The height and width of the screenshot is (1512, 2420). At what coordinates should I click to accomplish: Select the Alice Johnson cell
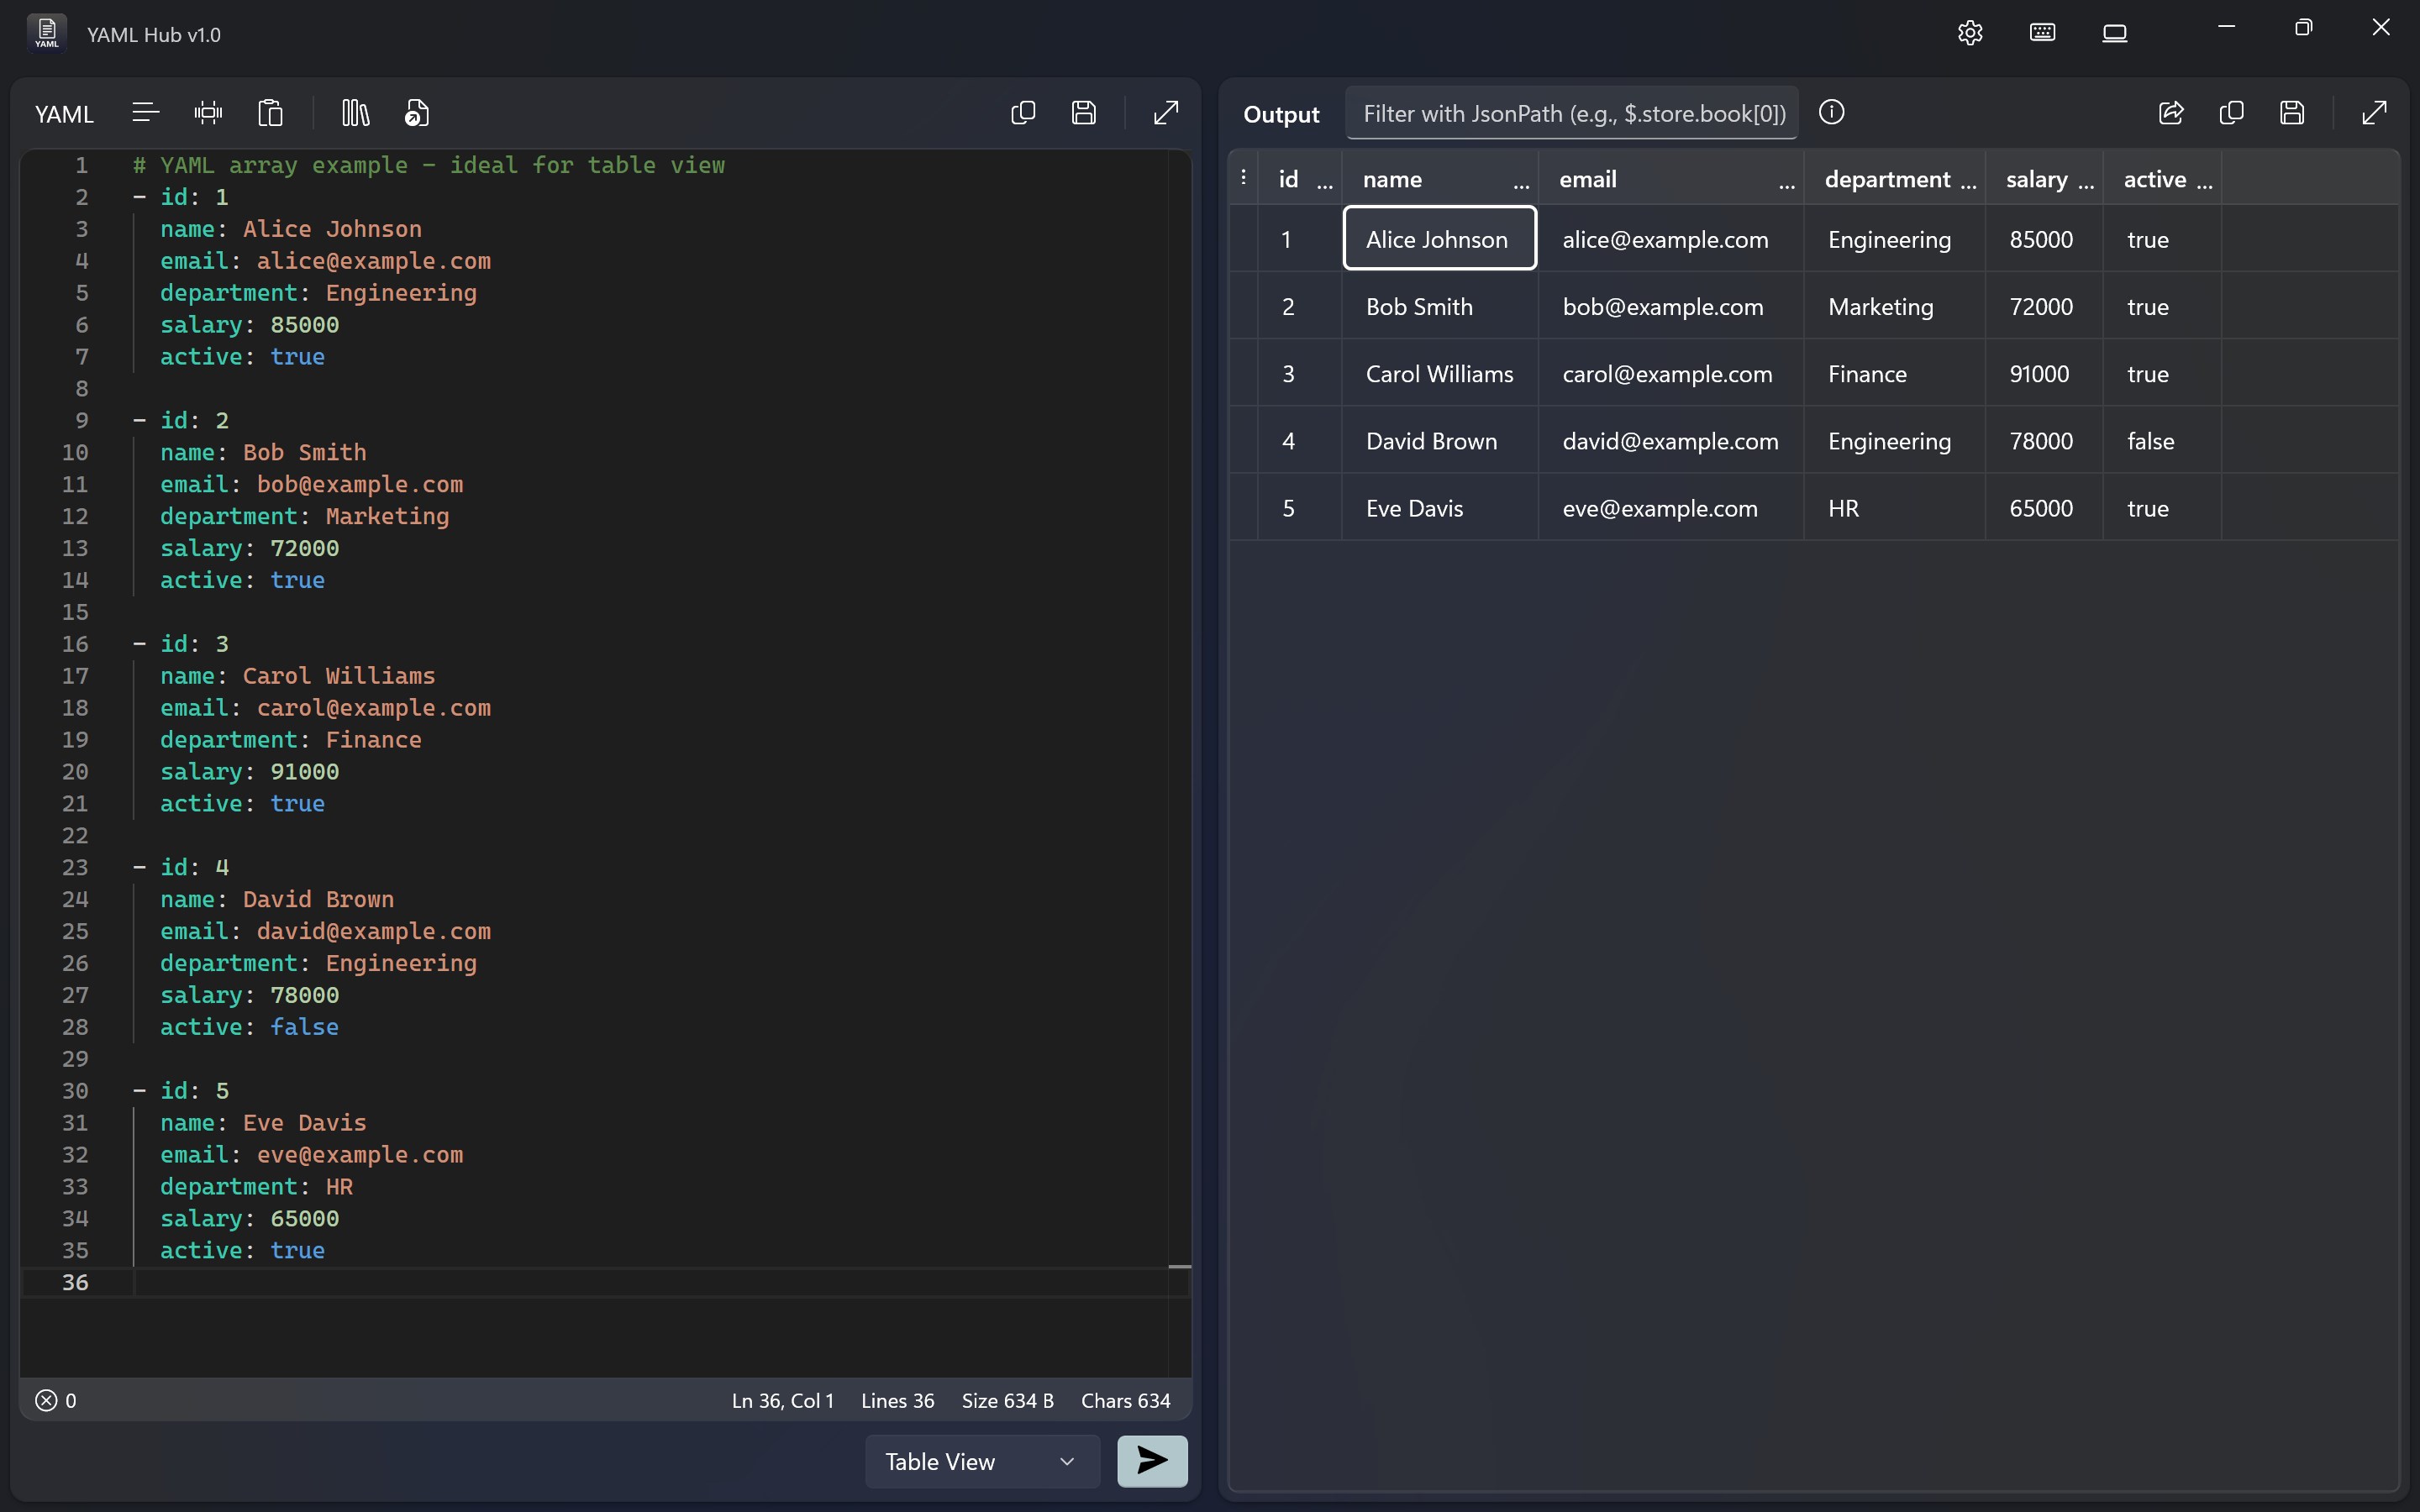coord(1439,238)
